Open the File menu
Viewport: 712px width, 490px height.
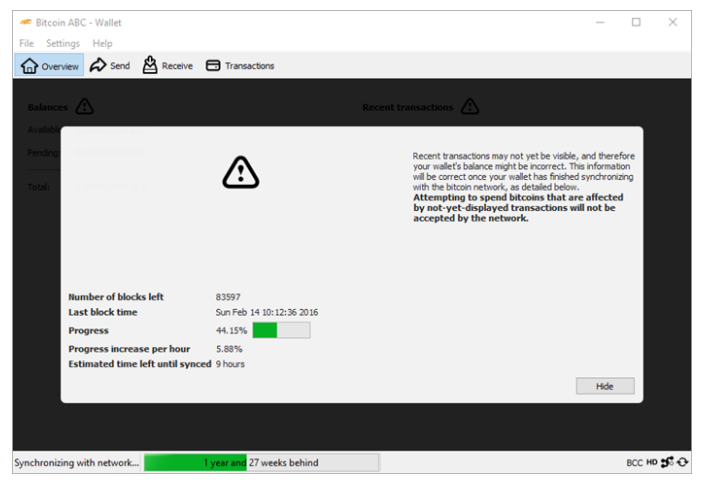(x=26, y=43)
